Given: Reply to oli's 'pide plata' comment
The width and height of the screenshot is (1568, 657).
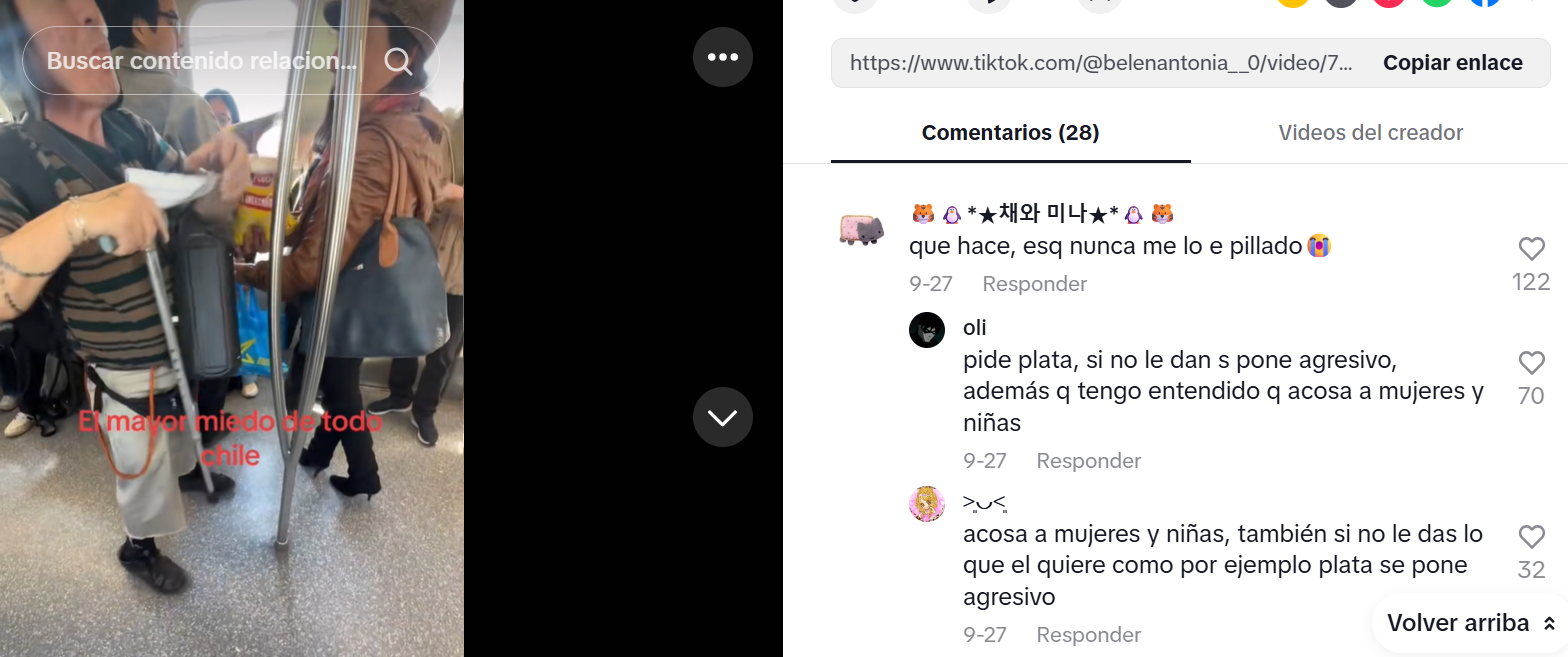Looking at the screenshot, I should tap(1088, 461).
